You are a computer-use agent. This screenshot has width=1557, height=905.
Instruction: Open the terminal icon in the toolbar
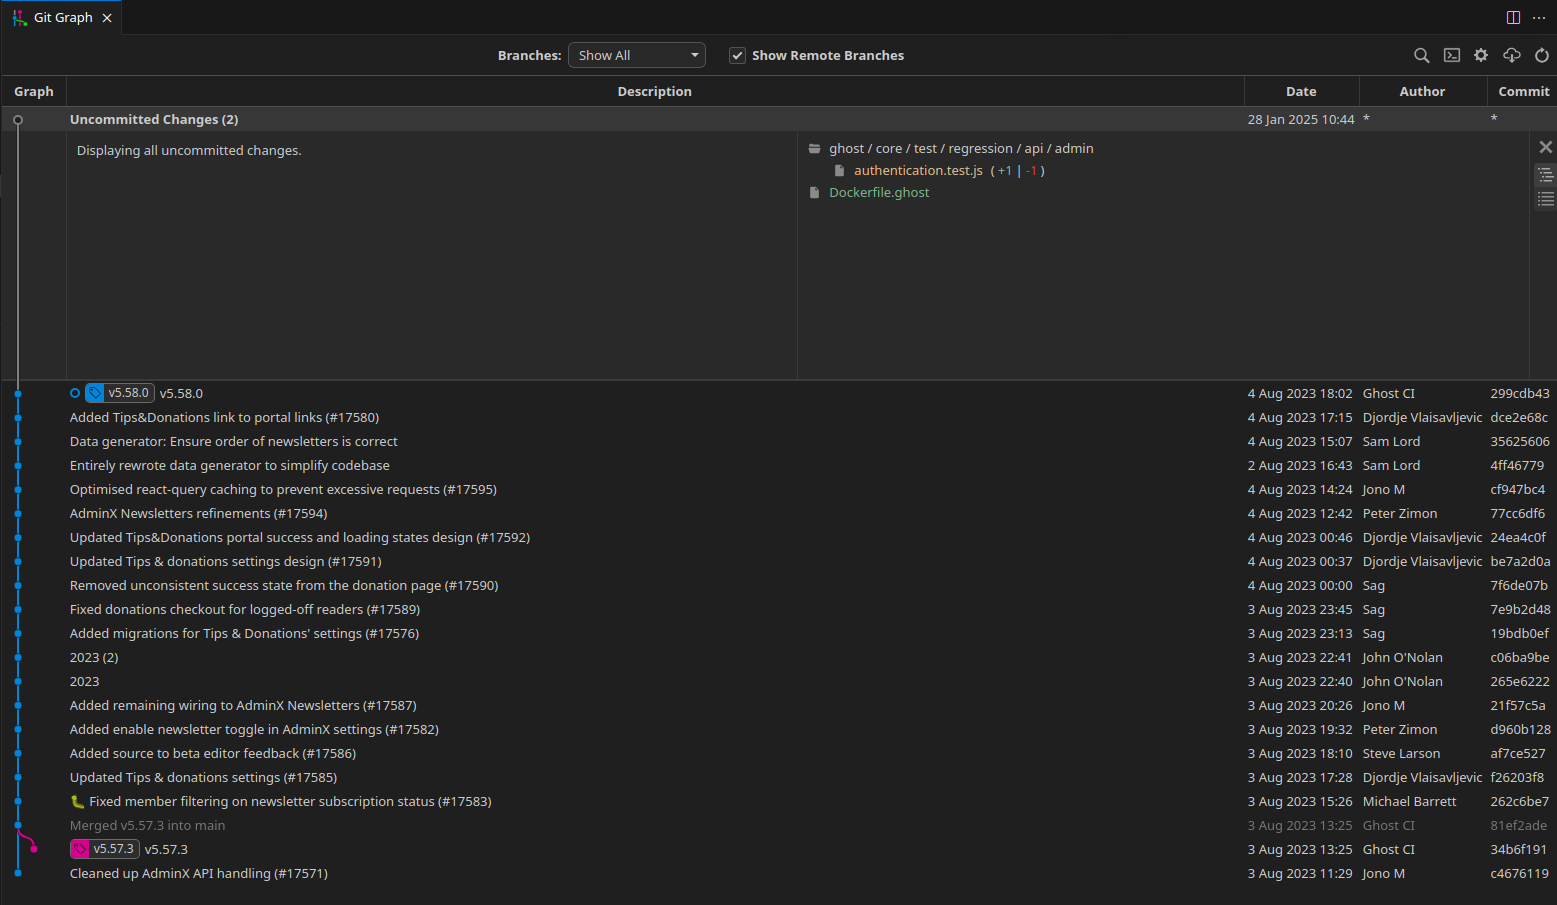(1451, 56)
